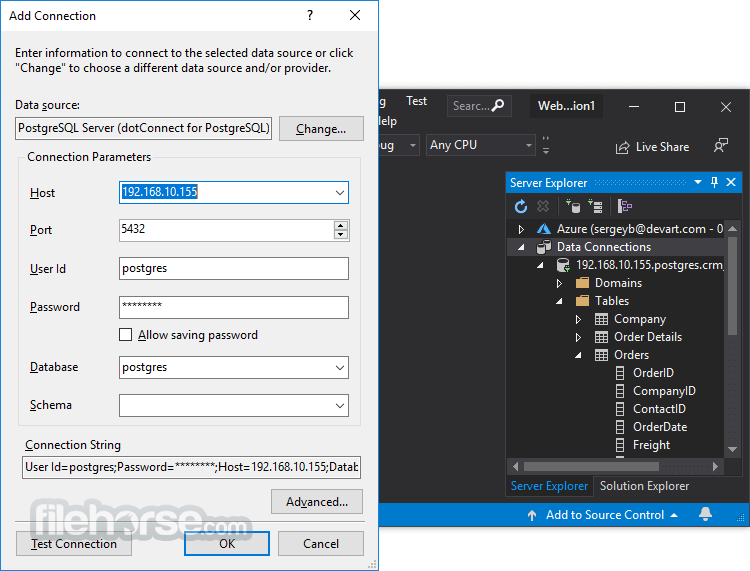This screenshot has height=571, width=750.
Task: Confirm the connection with OK
Action: pos(227,544)
